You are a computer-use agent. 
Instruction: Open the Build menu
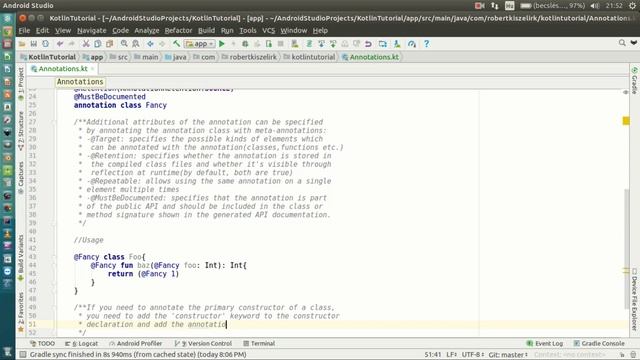pos(207,31)
